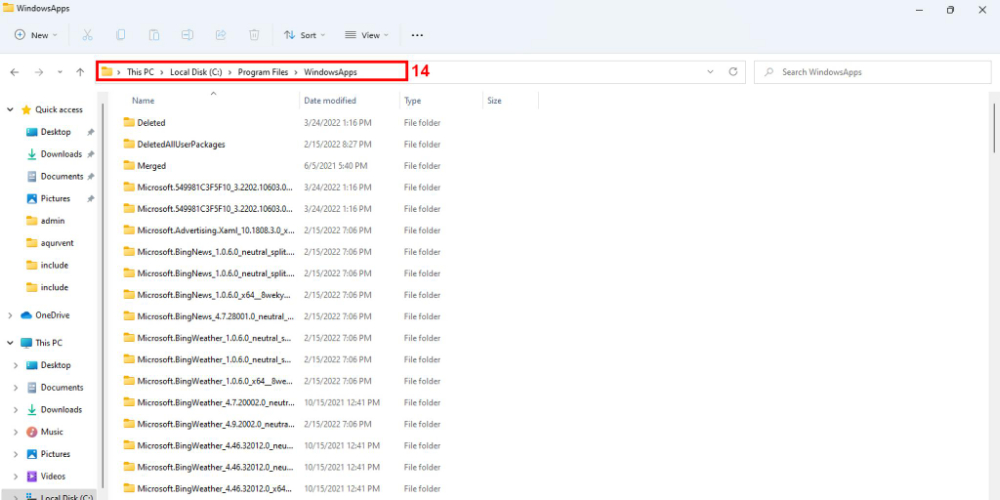Select the DeletedAllUserPackages folder
The image size is (1000, 500).
point(181,144)
